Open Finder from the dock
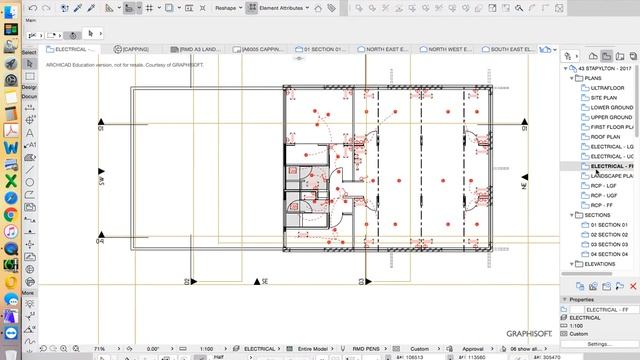 point(11,11)
